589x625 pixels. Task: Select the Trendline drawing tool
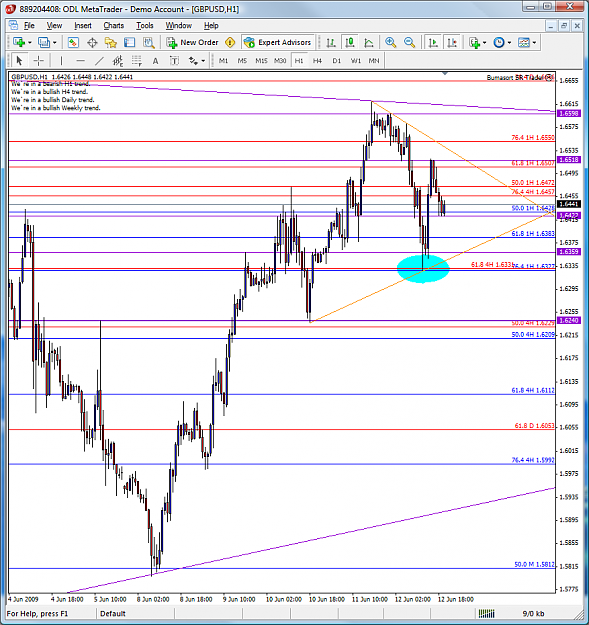tap(99, 61)
